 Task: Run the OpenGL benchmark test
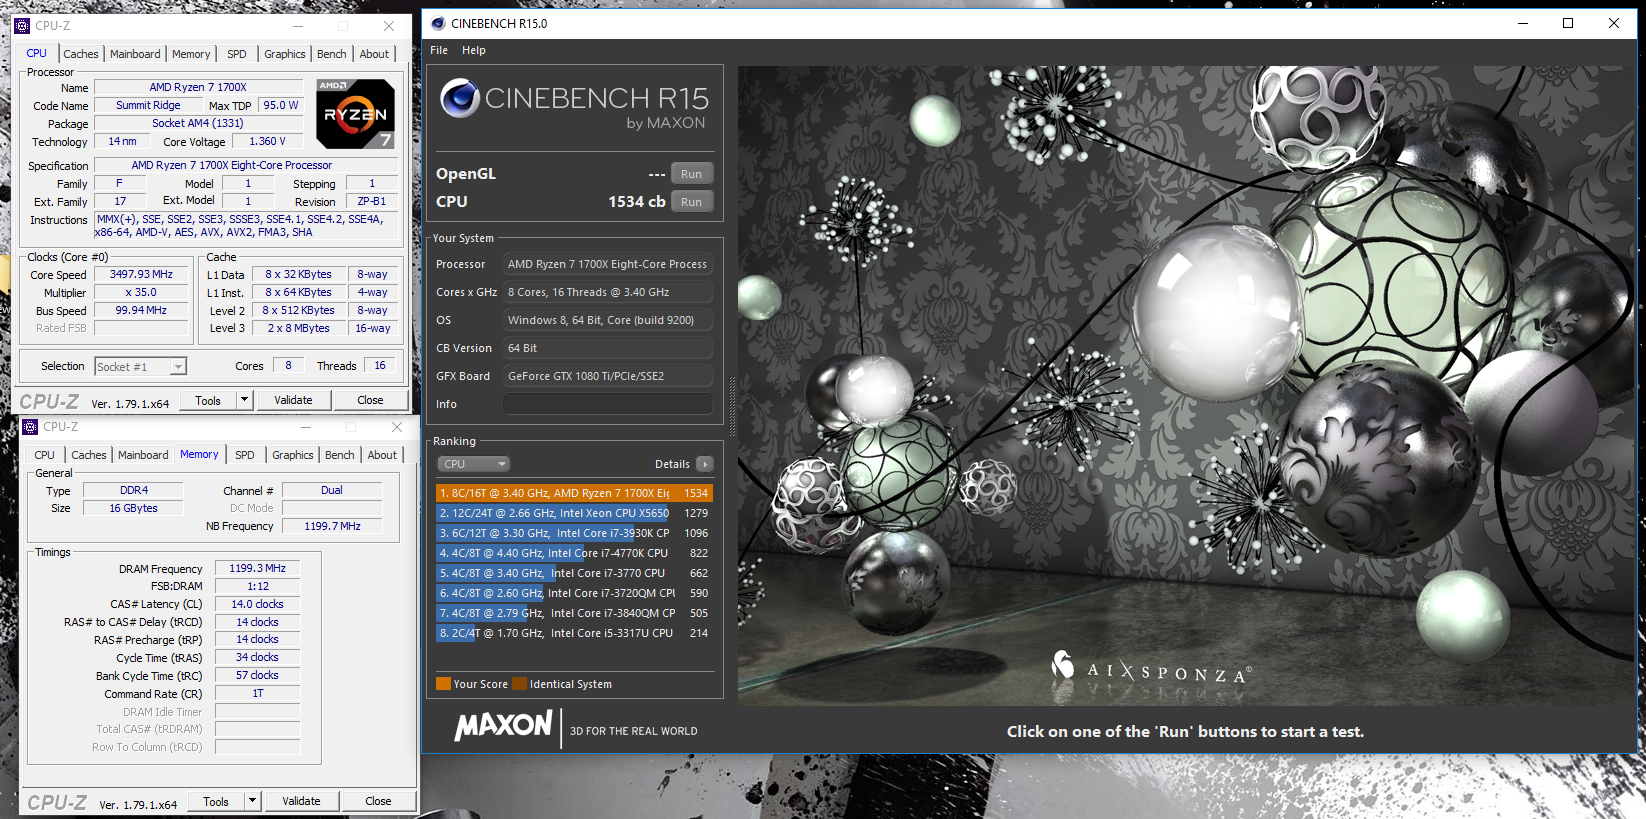692,174
